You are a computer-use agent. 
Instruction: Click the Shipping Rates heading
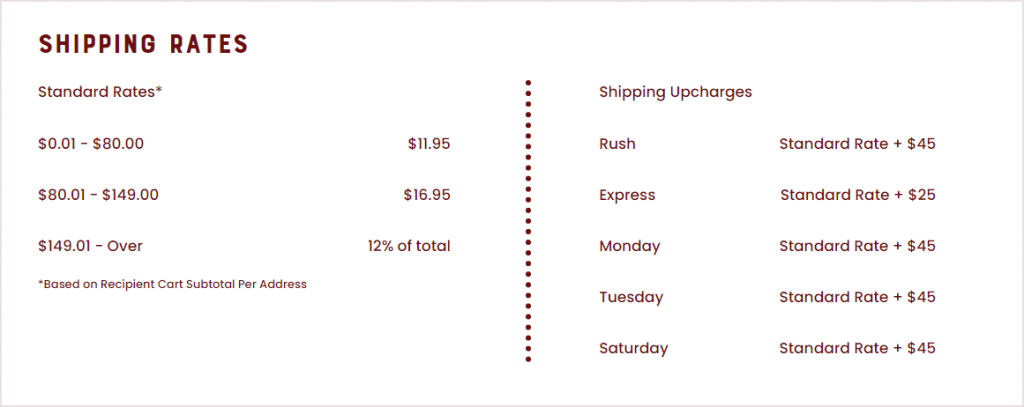(x=143, y=44)
